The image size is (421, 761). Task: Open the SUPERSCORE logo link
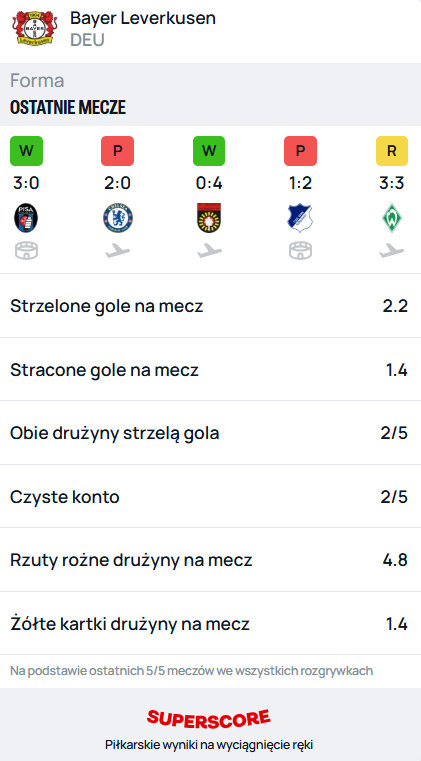point(209,718)
